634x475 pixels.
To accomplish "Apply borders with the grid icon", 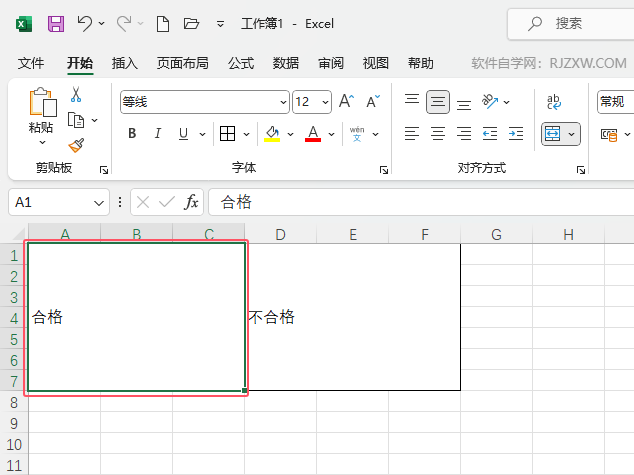I will 227,133.
